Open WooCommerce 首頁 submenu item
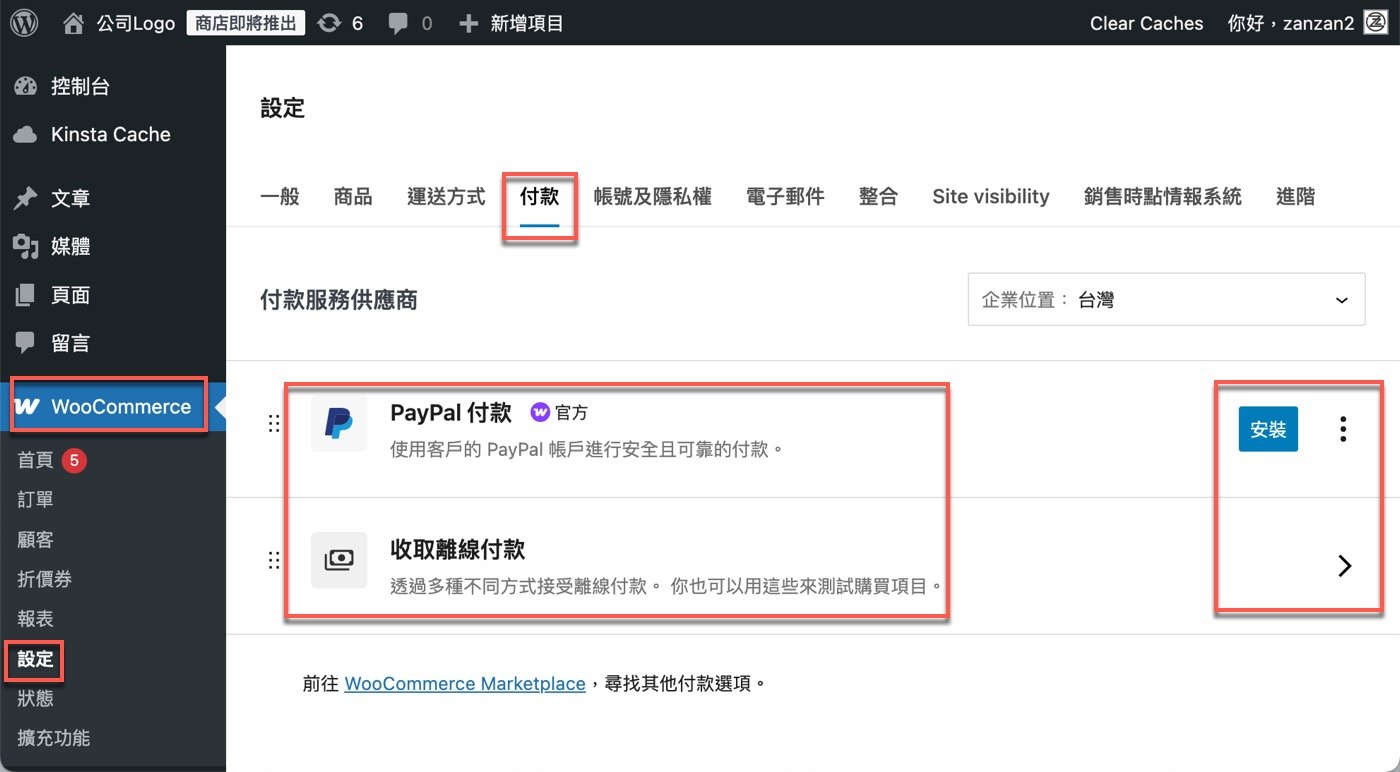Screen dimensions: 1400x772 pos(36,460)
